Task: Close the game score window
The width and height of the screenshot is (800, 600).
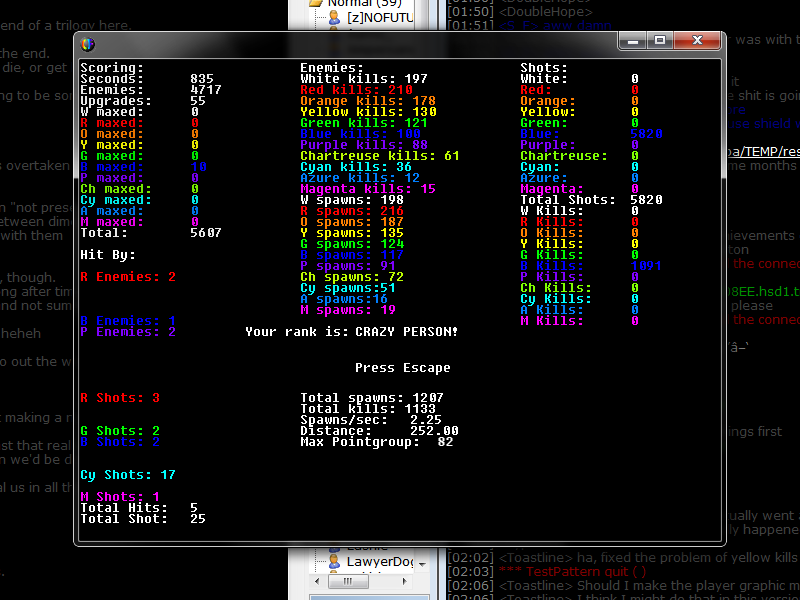Action: [x=697, y=40]
